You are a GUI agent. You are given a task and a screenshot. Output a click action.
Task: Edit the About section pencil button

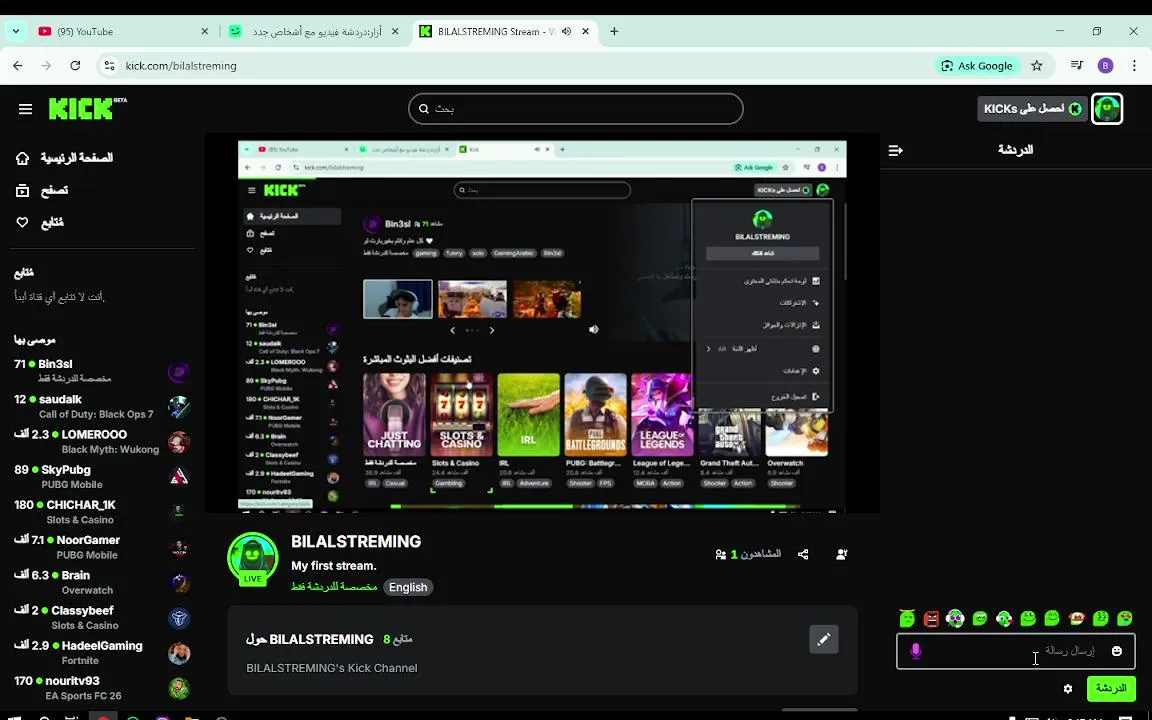click(824, 639)
